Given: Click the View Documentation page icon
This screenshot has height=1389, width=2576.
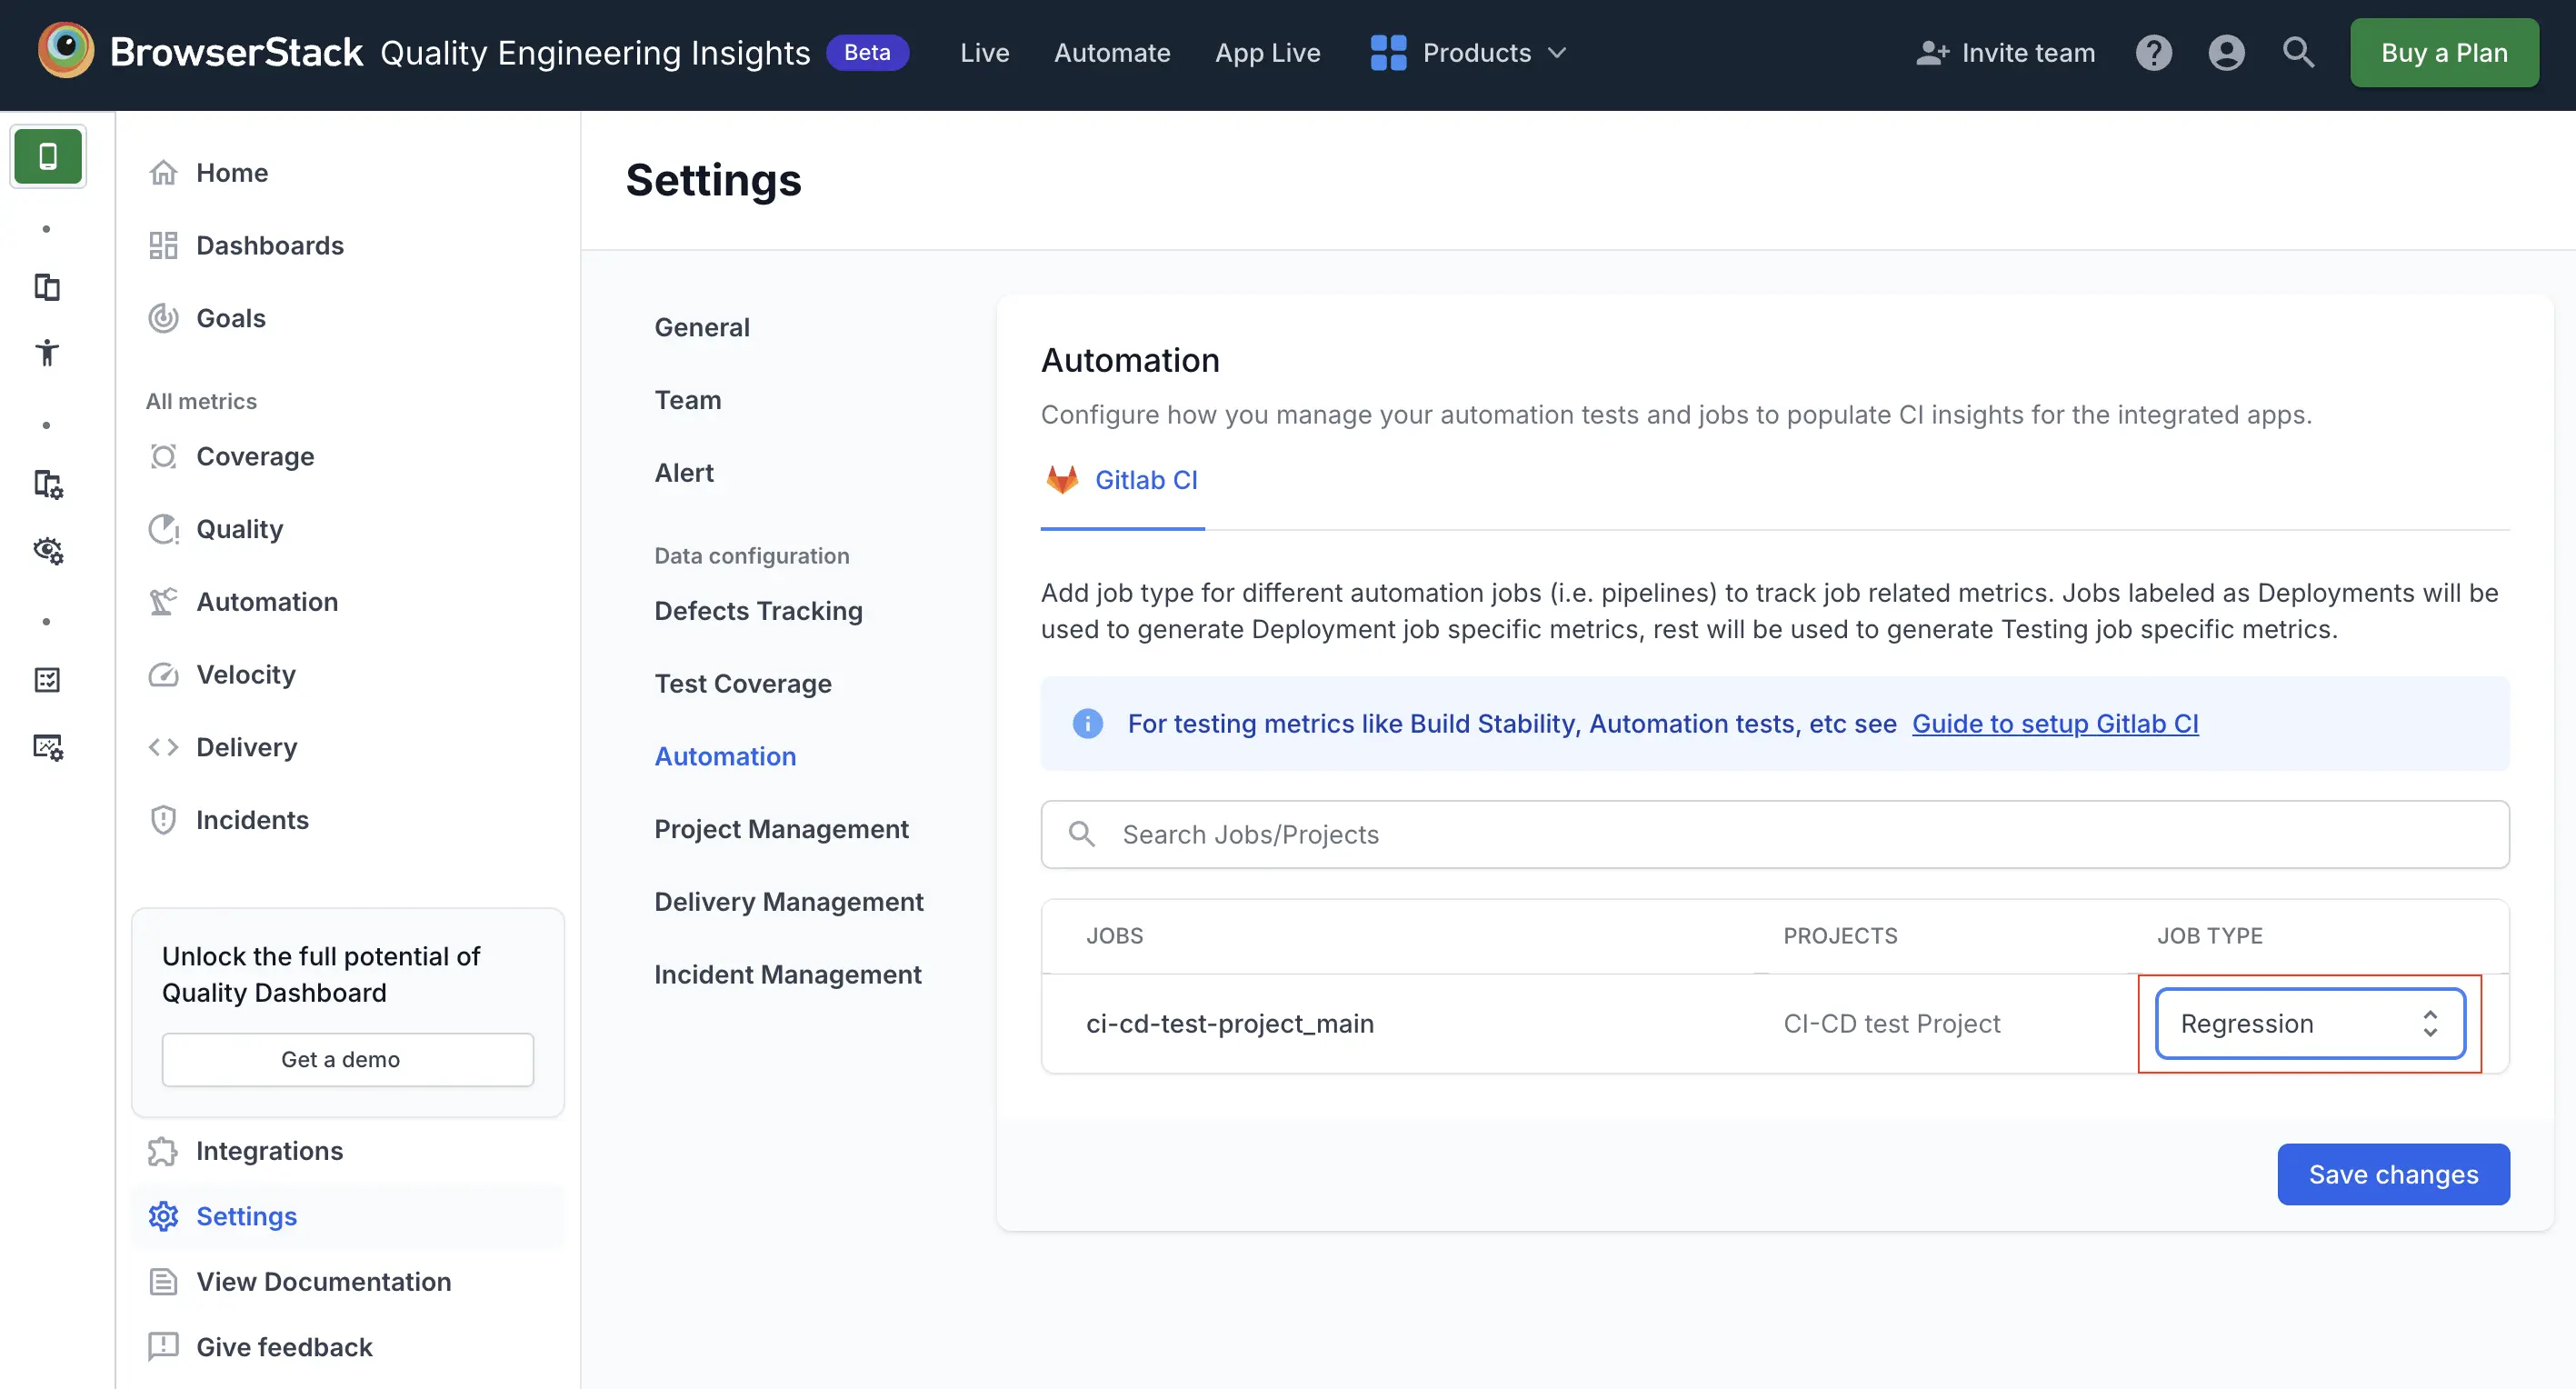Looking at the screenshot, I should coord(163,1281).
